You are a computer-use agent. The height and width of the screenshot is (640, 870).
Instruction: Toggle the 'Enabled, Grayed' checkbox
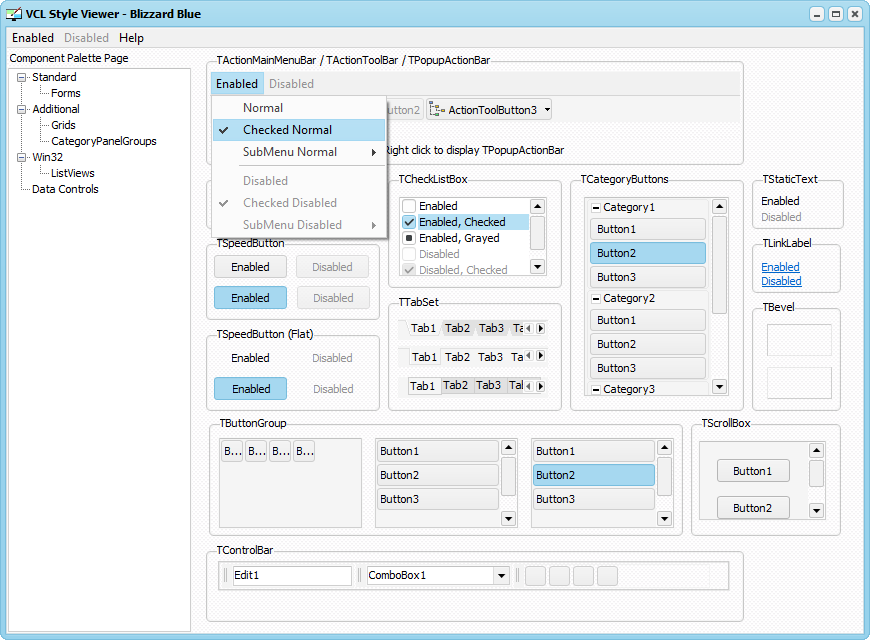[409, 238]
